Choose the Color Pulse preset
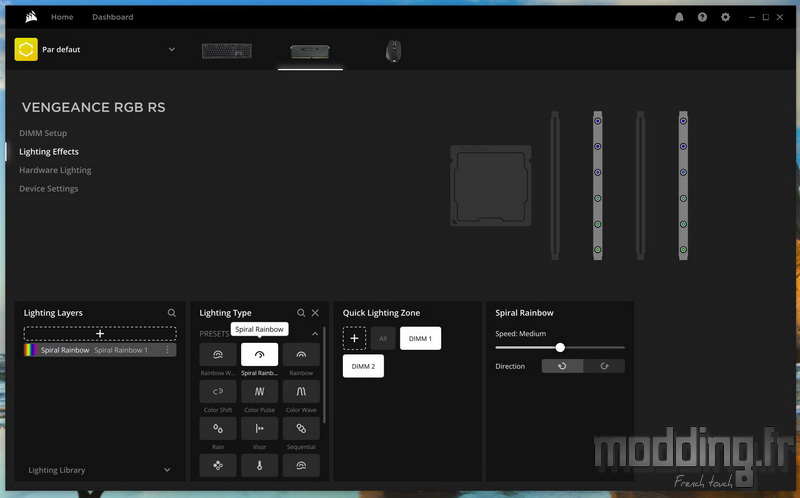Image resolution: width=800 pixels, height=498 pixels. click(260, 391)
